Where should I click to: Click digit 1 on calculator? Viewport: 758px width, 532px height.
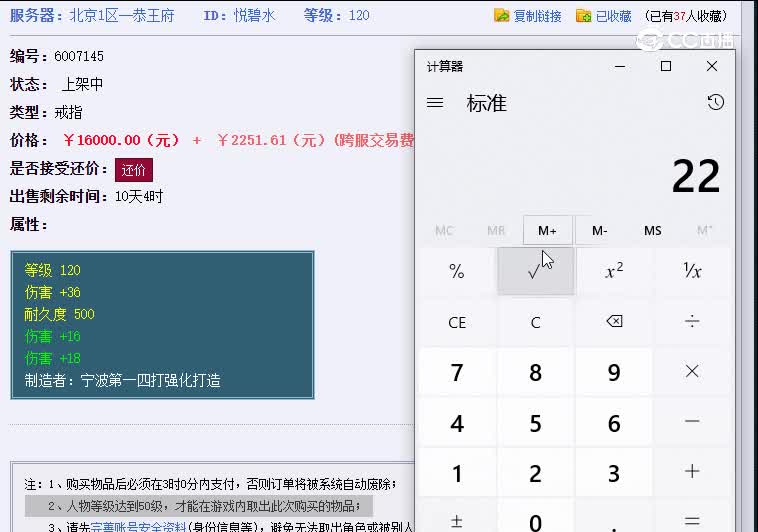coord(457,473)
